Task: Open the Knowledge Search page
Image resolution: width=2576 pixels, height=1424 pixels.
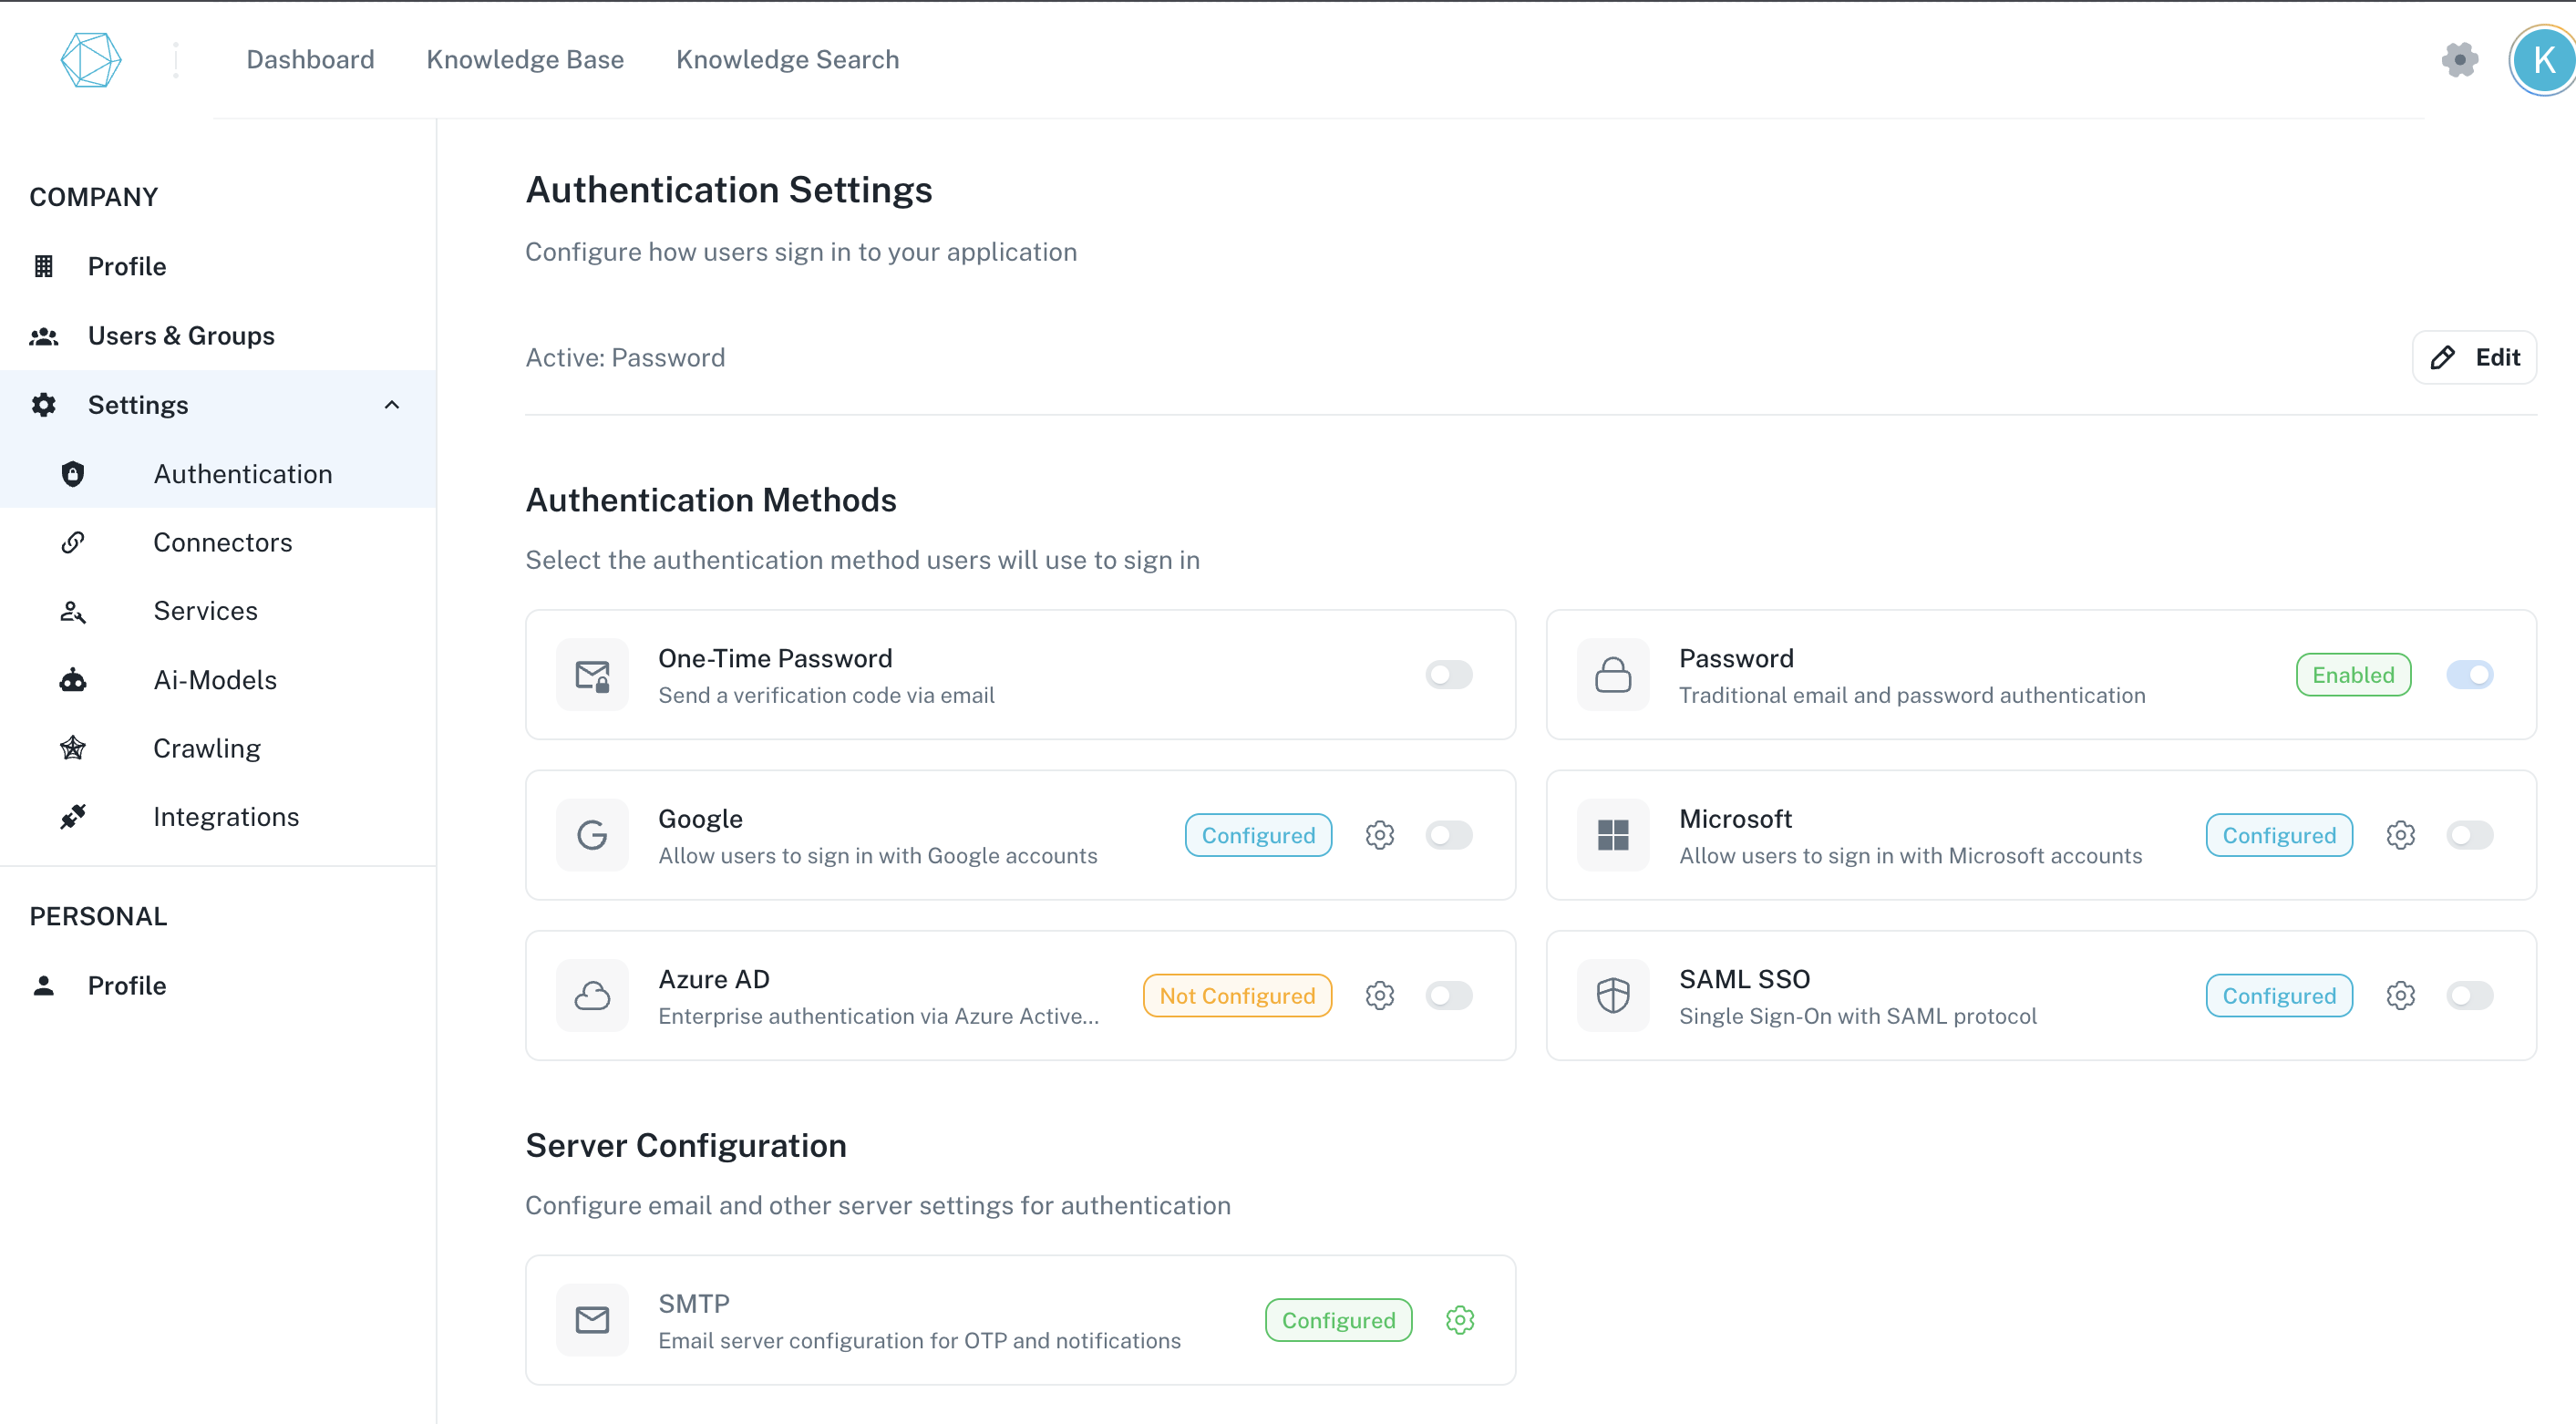Action: tap(787, 59)
